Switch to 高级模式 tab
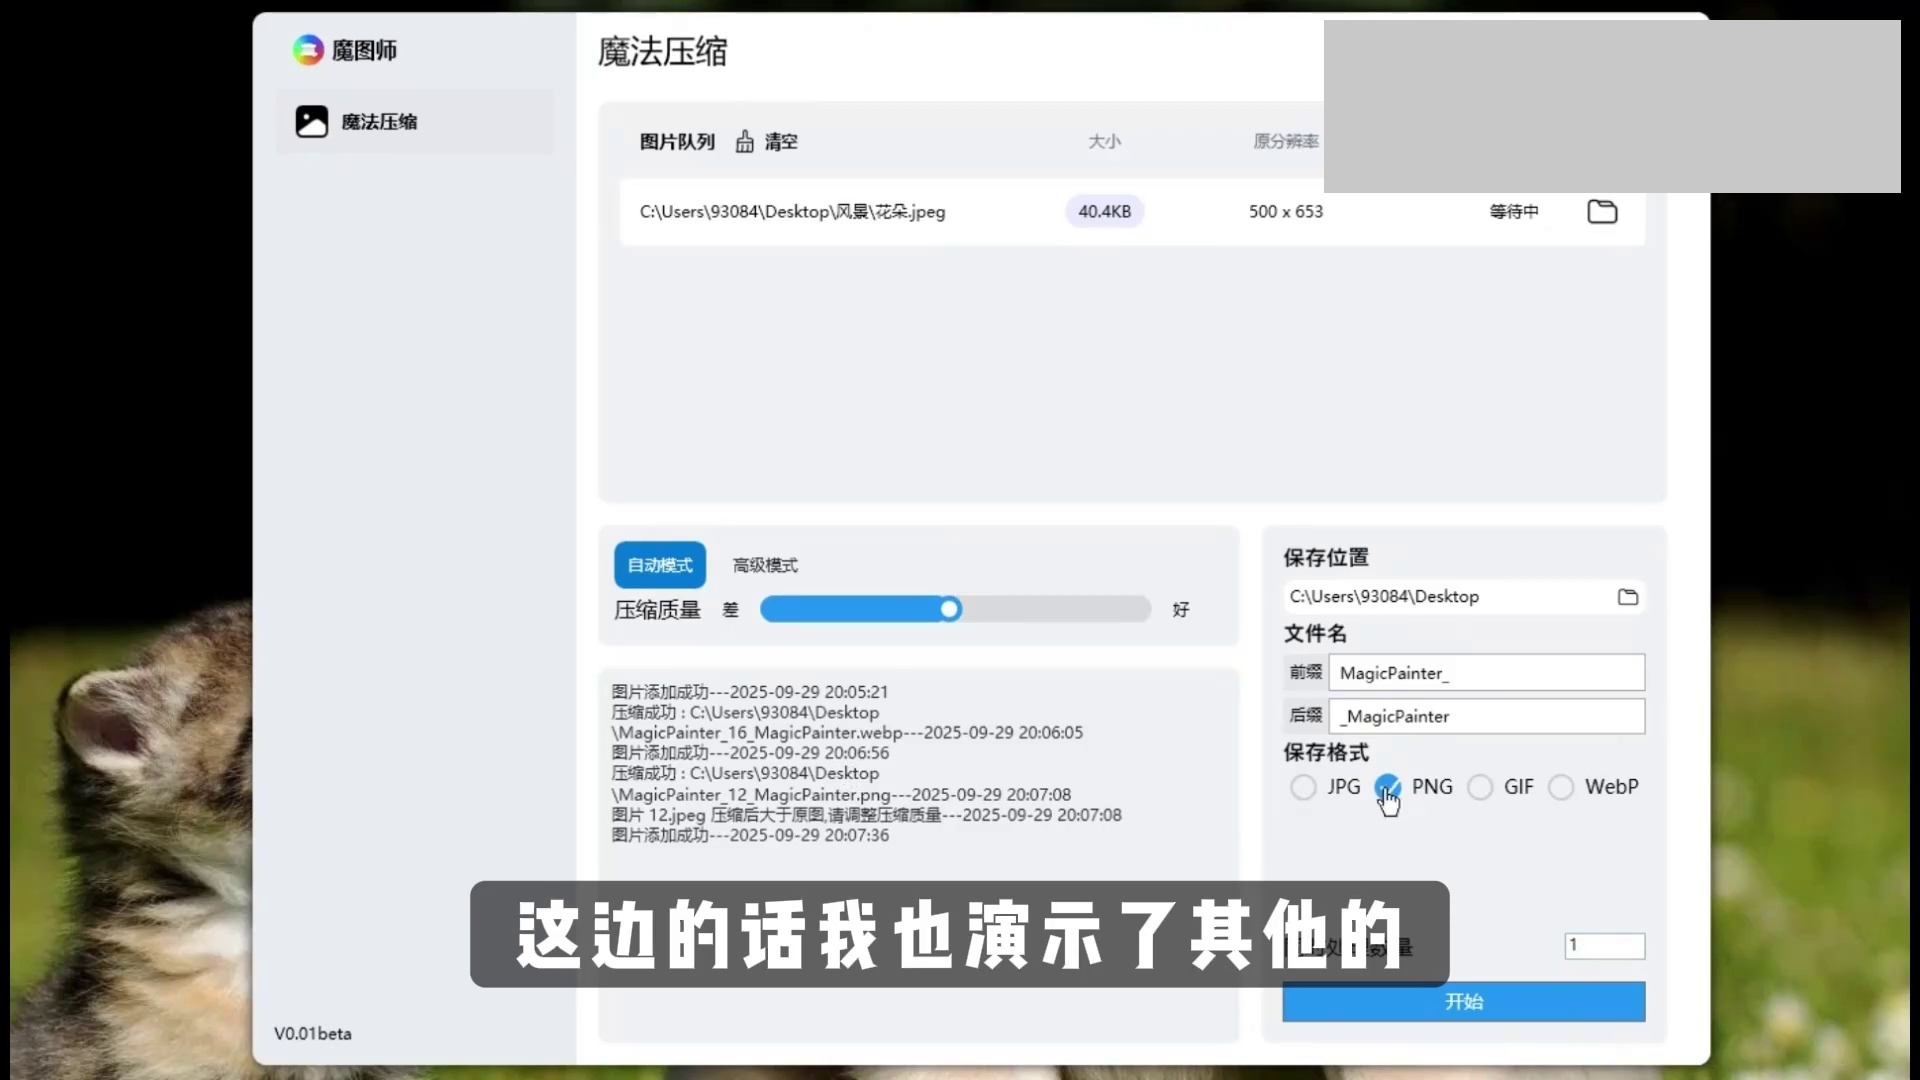This screenshot has width=1920, height=1080. point(765,566)
